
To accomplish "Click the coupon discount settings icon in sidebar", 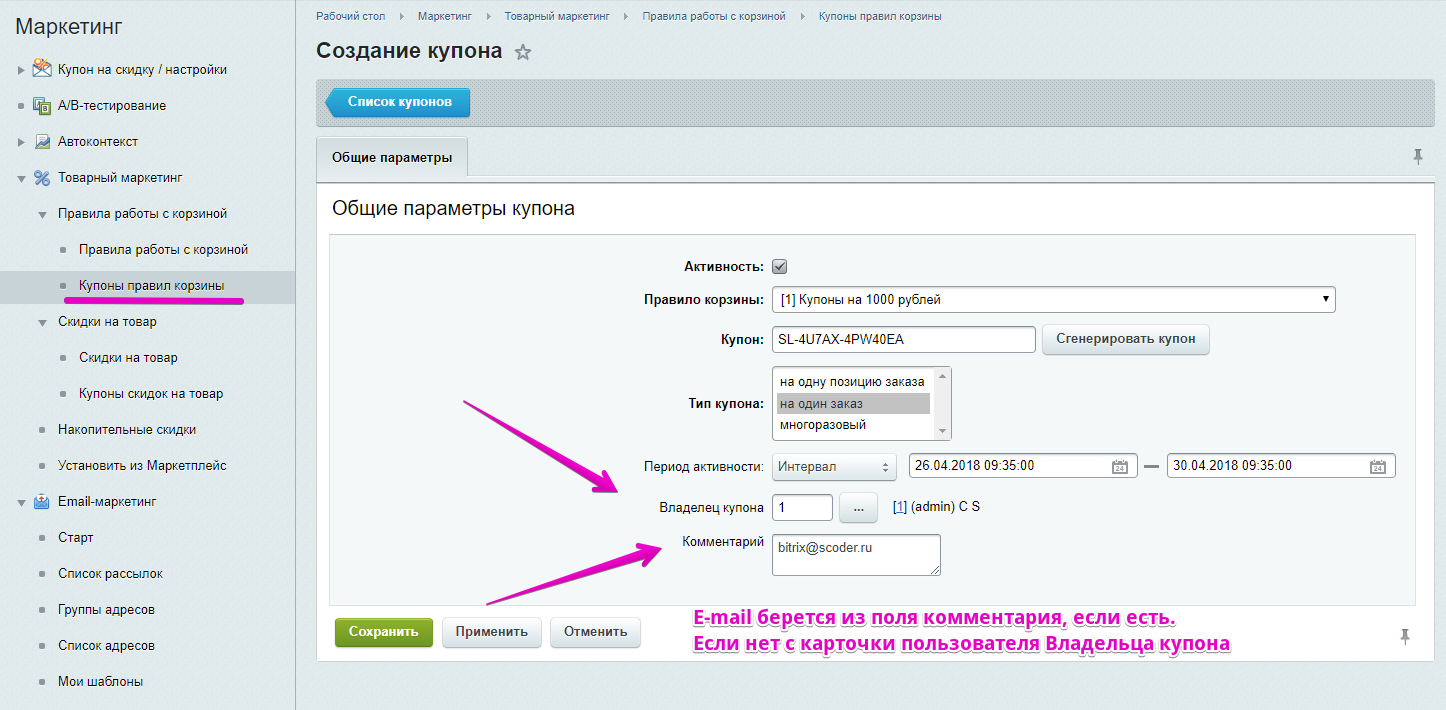I will [x=42, y=69].
